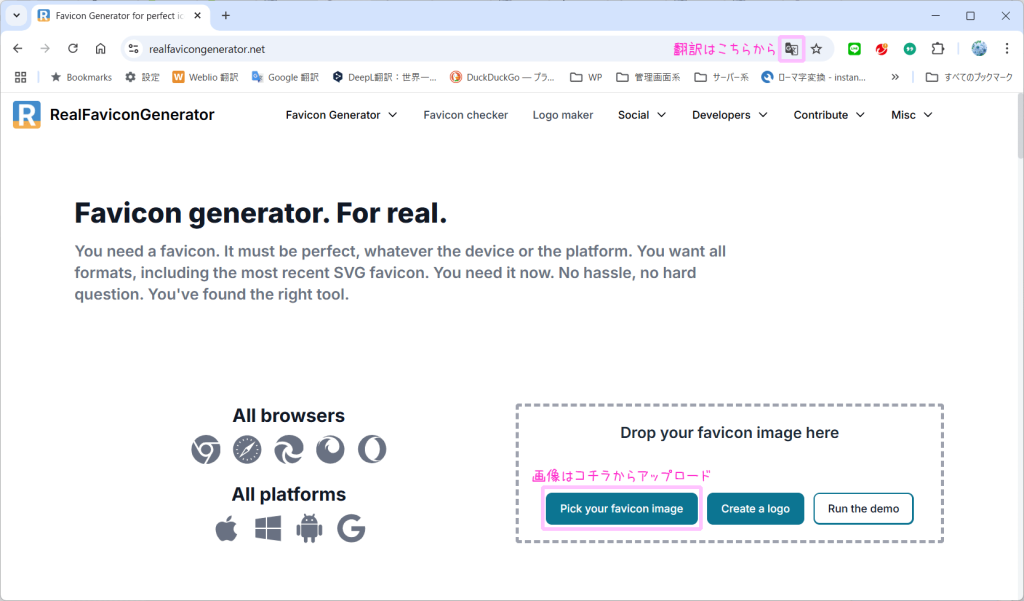Open the Extensions puzzle menu
This screenshot has width=1024, height=601.
[x=938, y=48]
